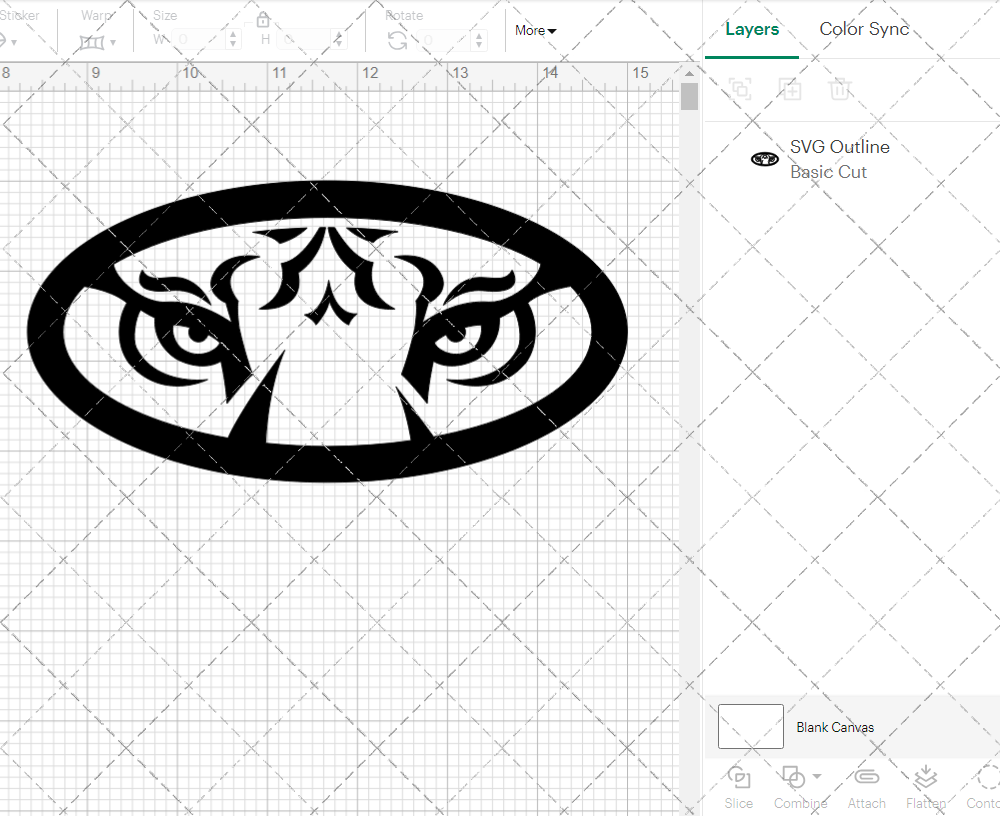Image resolution: width=1000 pixels, height=816 pixels.
Task: Click the Height size input field
Action: click(304, 40)
